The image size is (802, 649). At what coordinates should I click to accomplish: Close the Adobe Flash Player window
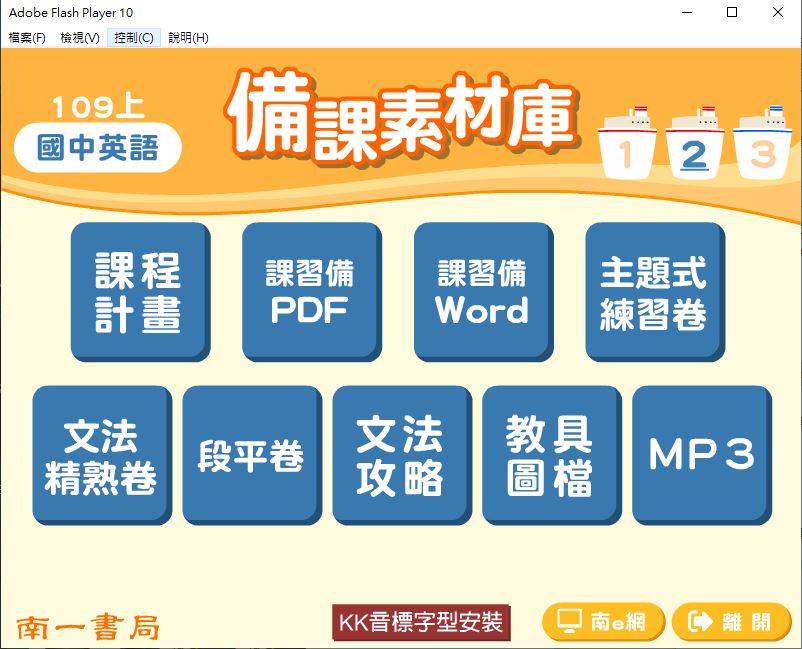[x=777, y=12]
